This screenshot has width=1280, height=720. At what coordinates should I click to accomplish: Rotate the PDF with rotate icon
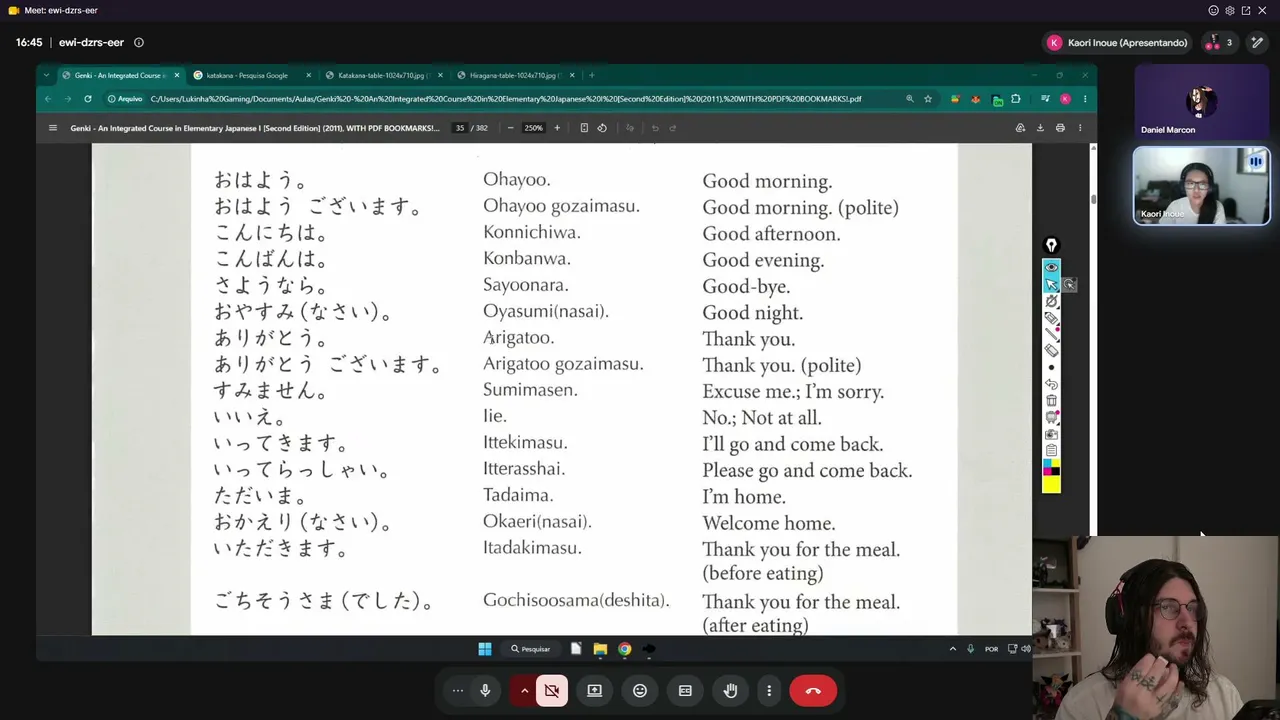click(x=602, y=128)
